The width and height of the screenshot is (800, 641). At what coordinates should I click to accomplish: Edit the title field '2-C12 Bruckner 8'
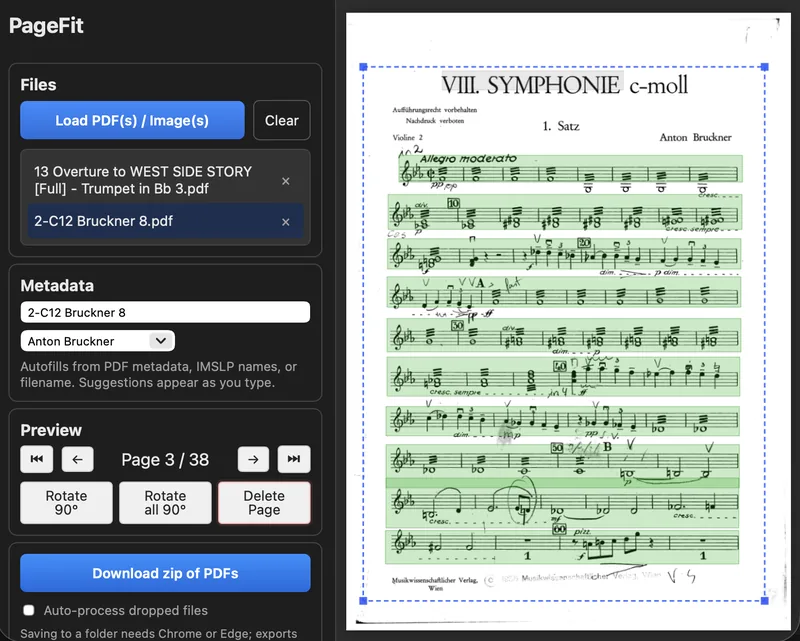pos(165,312)
